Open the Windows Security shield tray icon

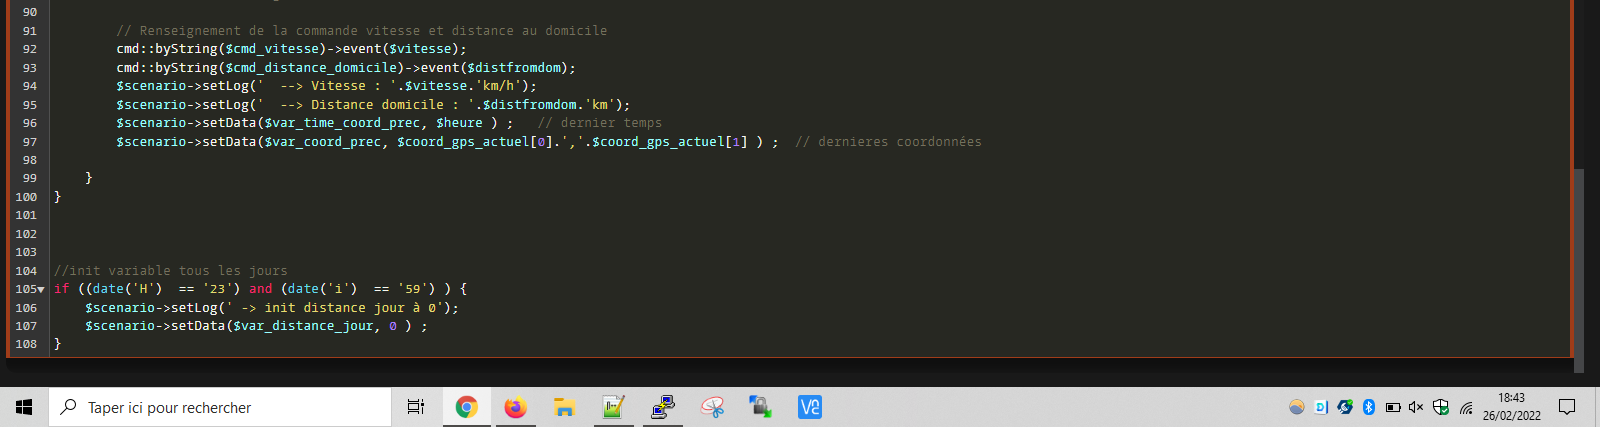[x=1441, y=407]
